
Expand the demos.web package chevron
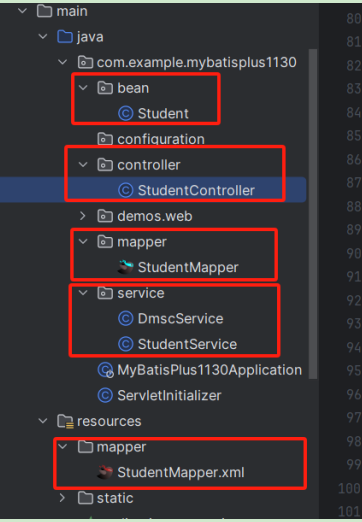(x=83, y=216)
